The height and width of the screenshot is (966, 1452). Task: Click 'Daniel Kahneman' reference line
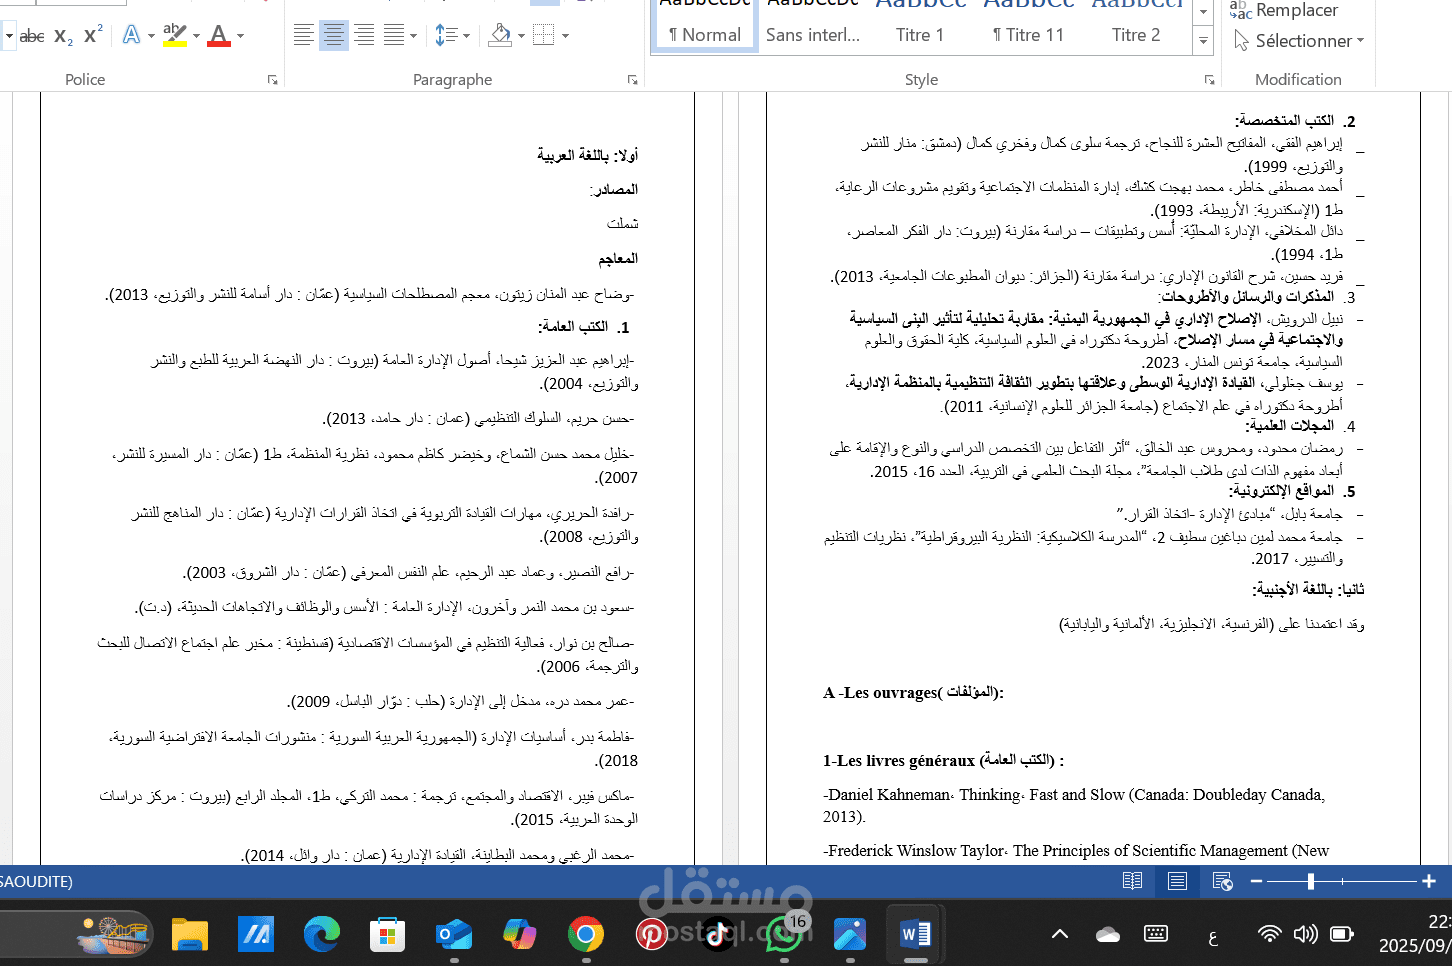point(1074,805)
